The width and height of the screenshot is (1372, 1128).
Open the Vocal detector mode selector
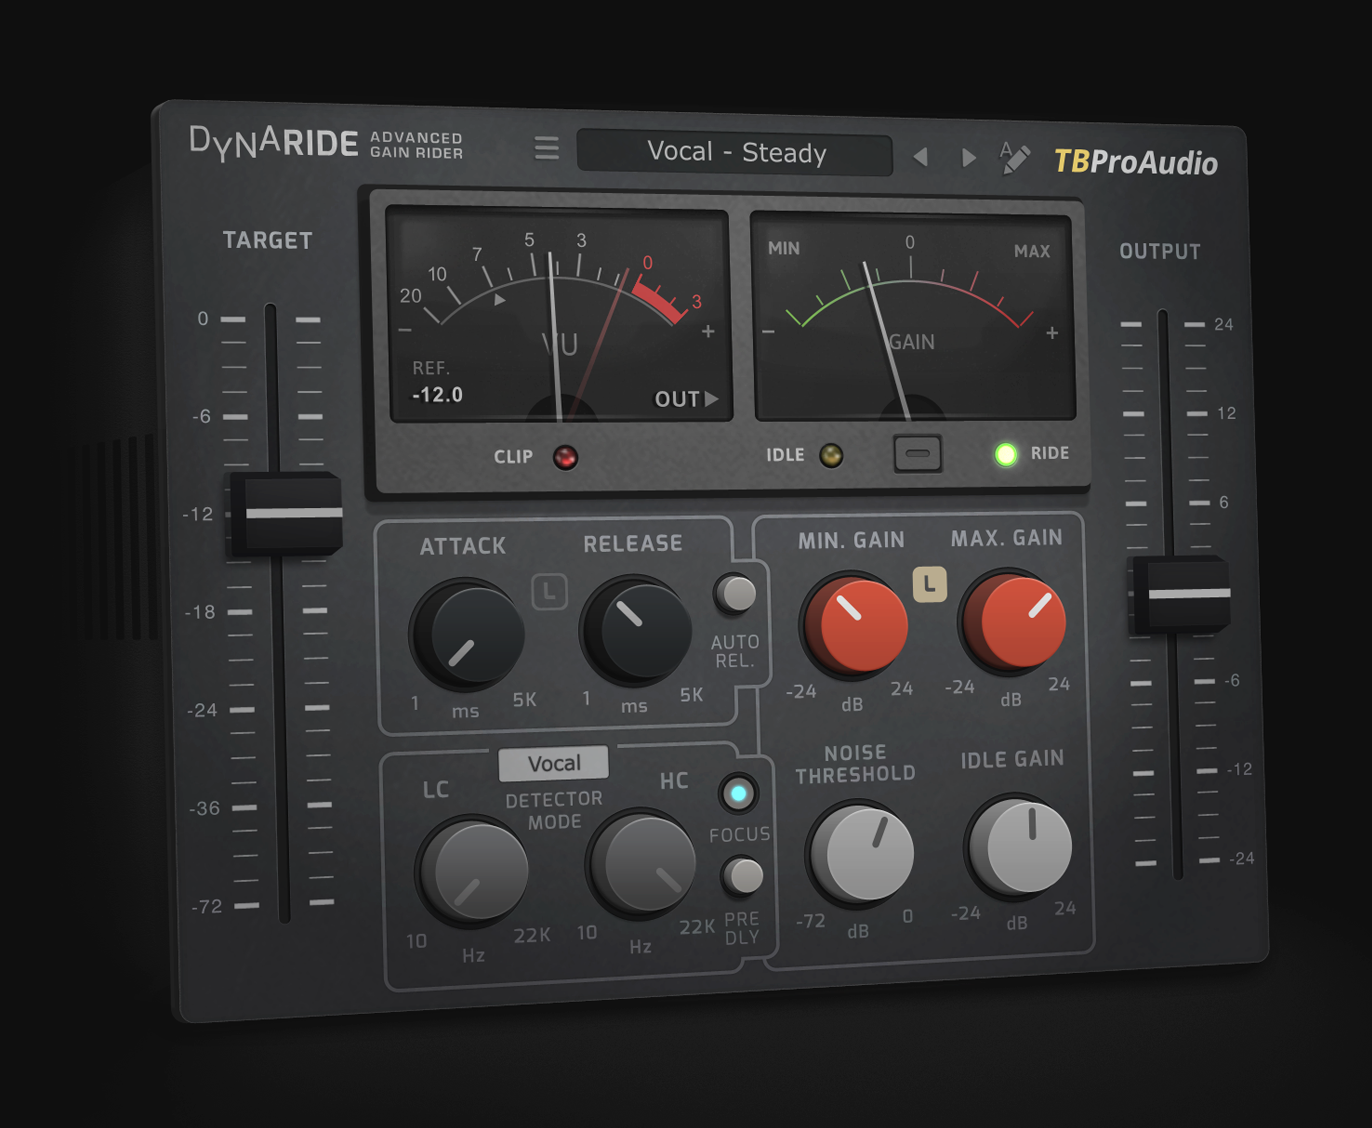[553, 764]
